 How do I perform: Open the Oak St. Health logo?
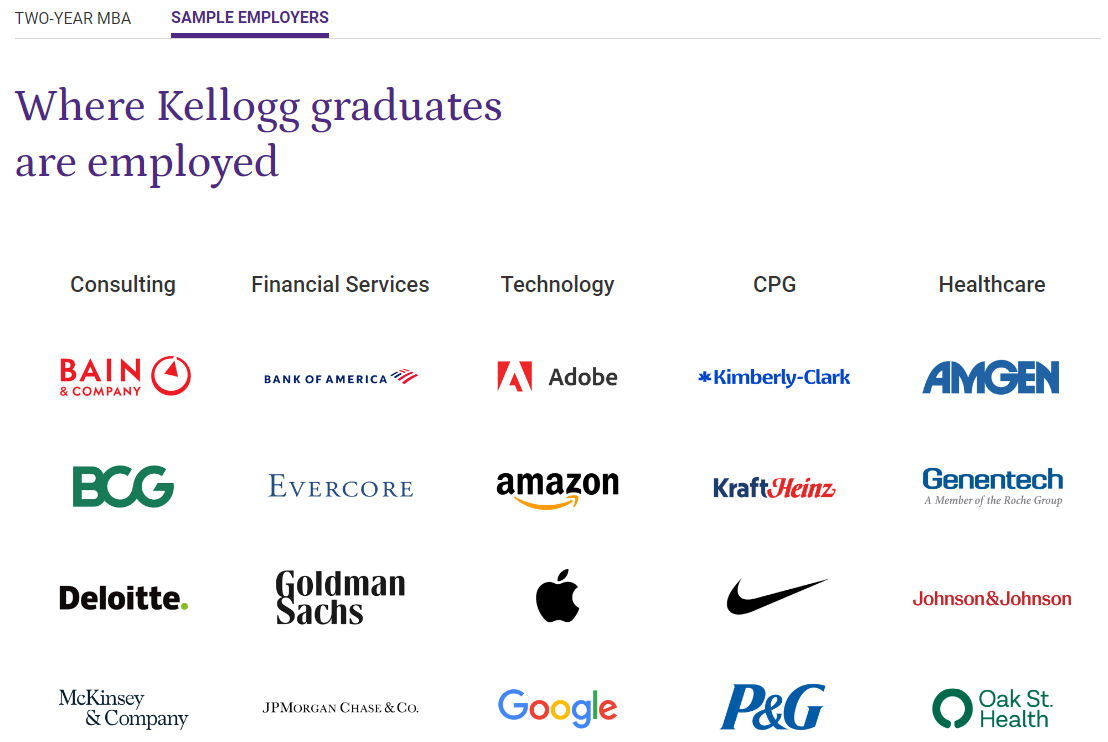pyautogui.click(x=991, y=708)
